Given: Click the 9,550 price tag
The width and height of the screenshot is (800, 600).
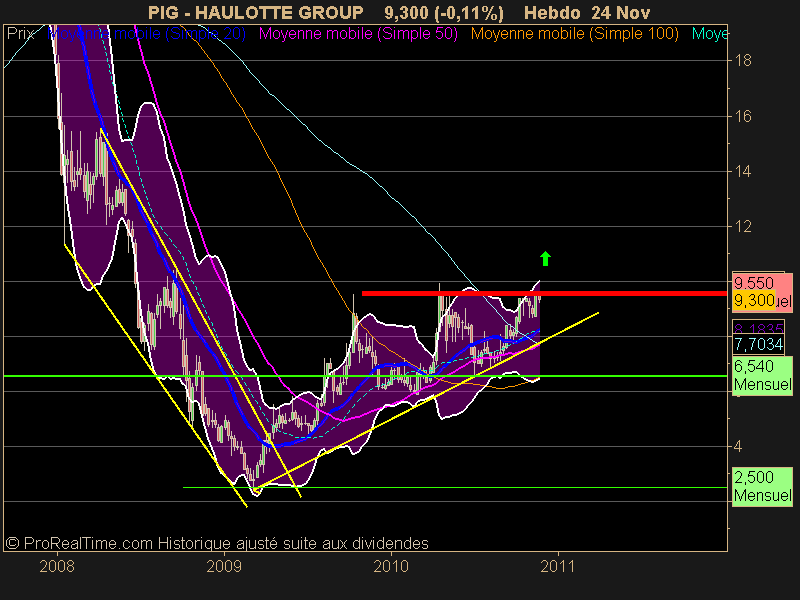Looking at the screenshot, I should pyautogui.click(x=762, y=282).
